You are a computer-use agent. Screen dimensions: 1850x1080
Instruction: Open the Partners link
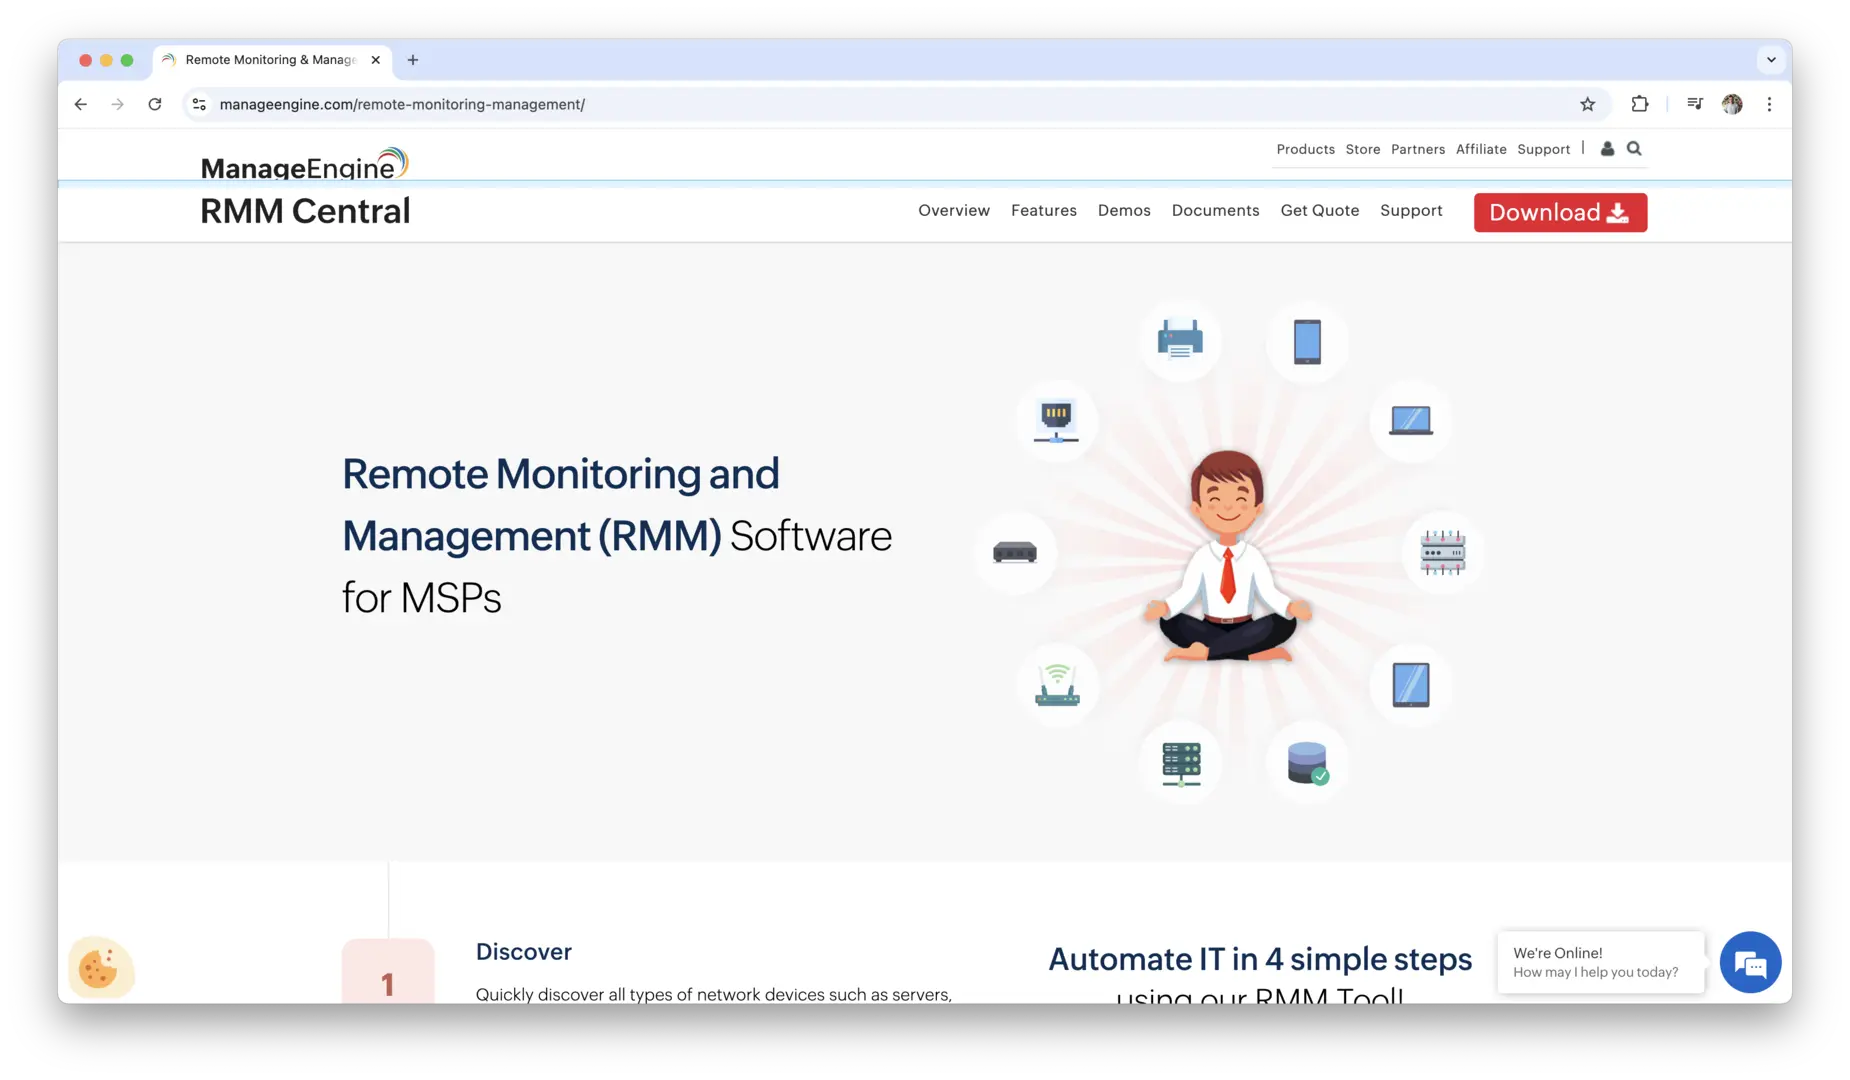coord(1417,149)
